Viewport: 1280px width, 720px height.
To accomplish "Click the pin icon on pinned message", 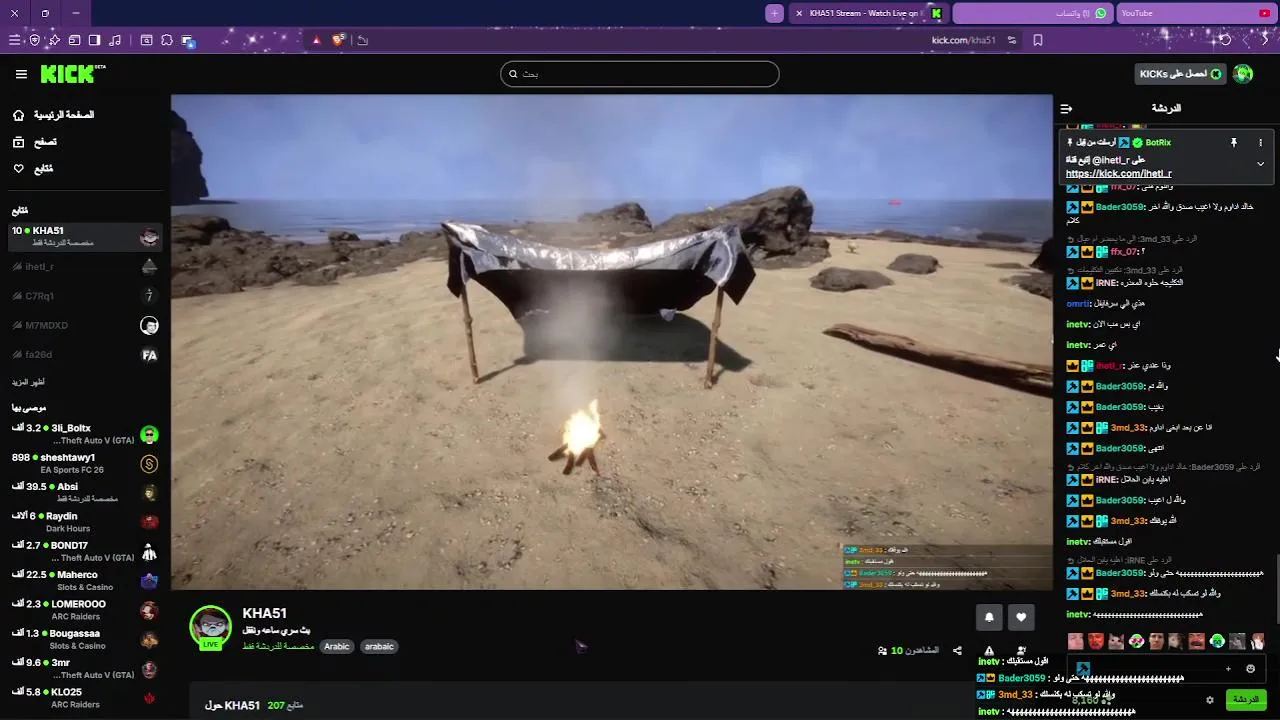I will [1234, 143].
